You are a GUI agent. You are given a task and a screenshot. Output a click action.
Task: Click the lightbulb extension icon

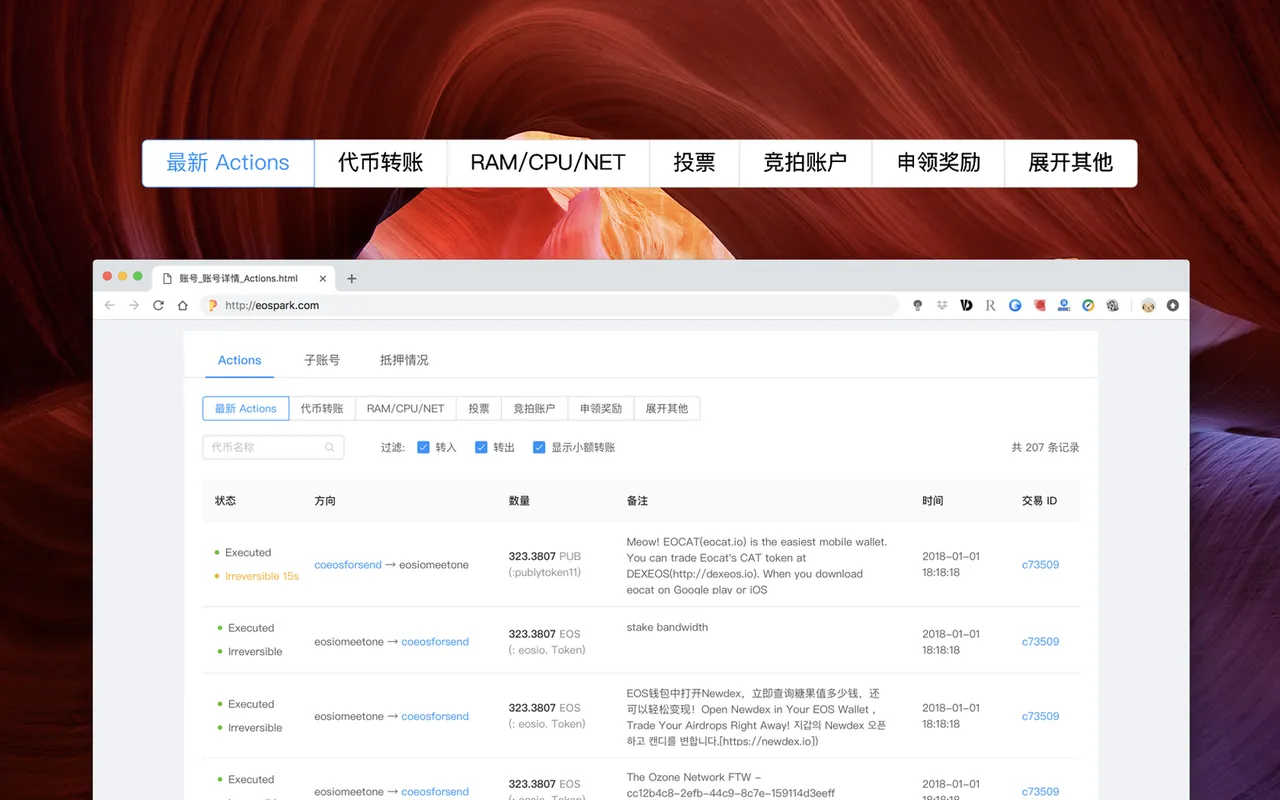pyautogui.click(x=918, y=305)
